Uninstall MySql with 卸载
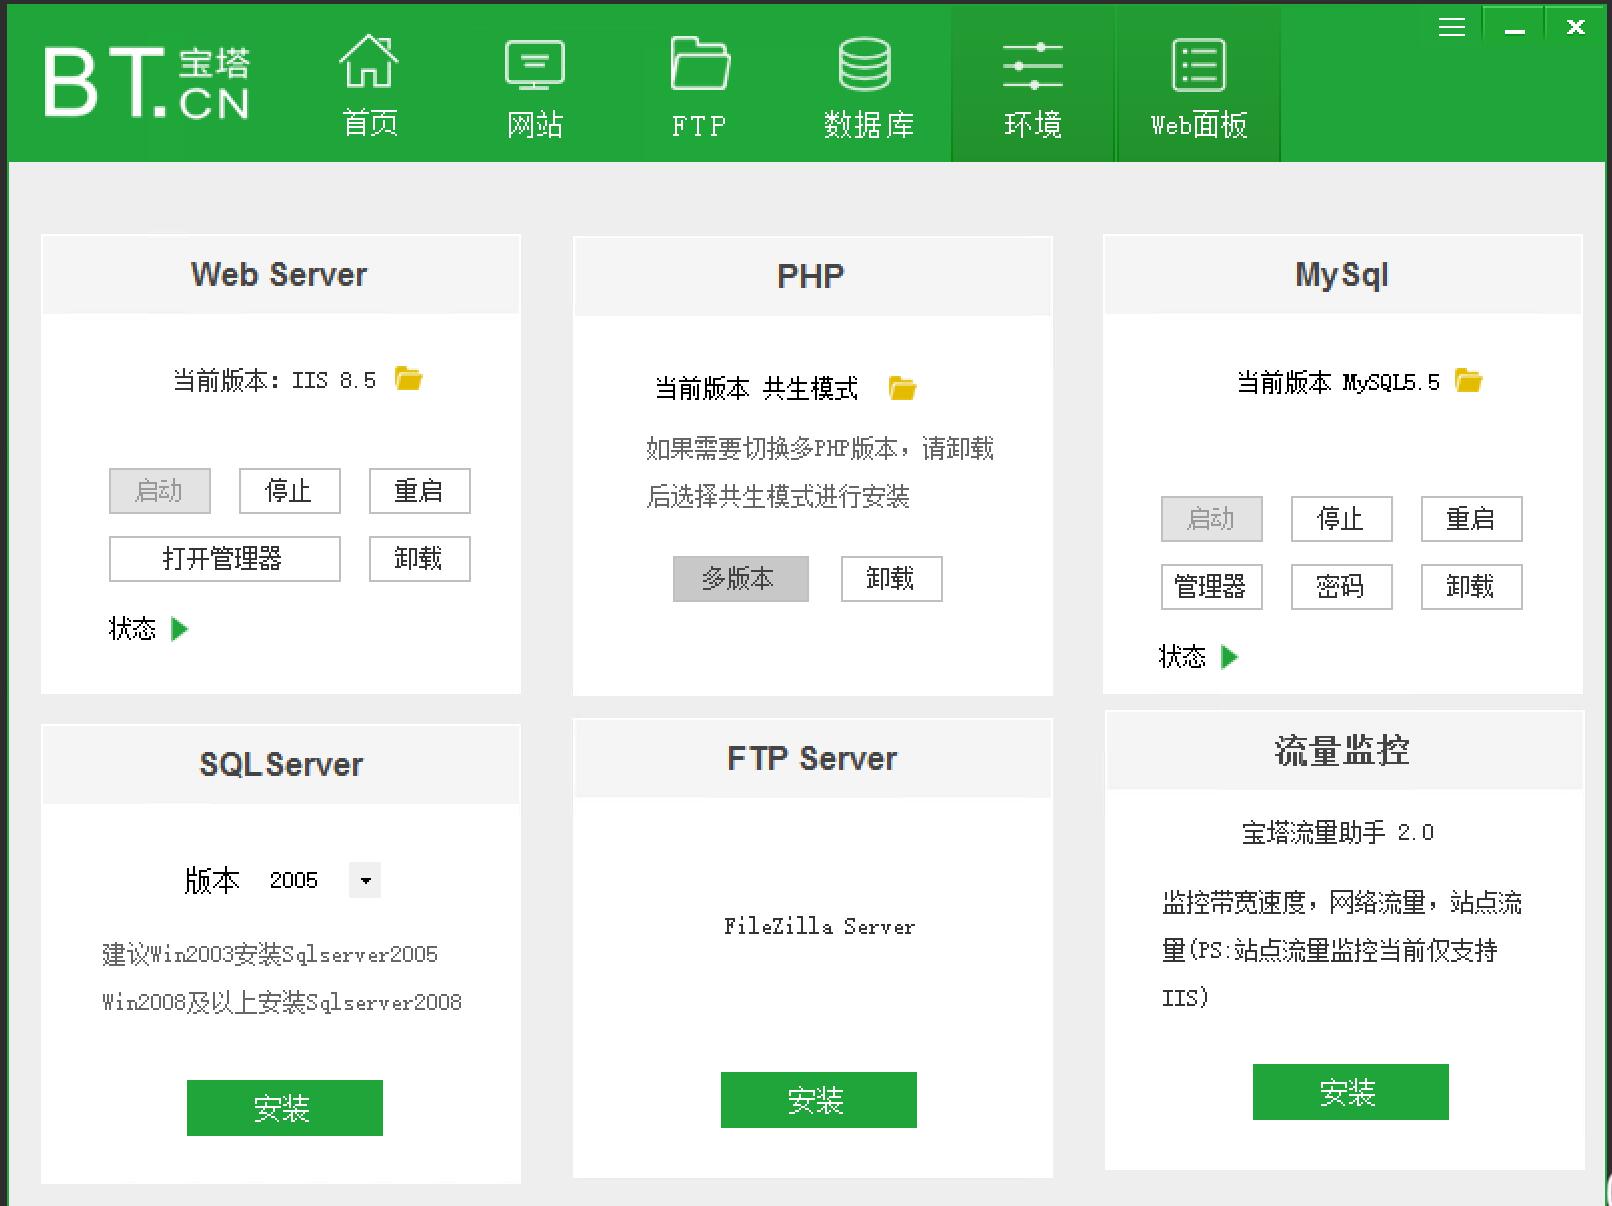The width and height of the screenshot is (1612, 1206). (x=1472, y=587)
